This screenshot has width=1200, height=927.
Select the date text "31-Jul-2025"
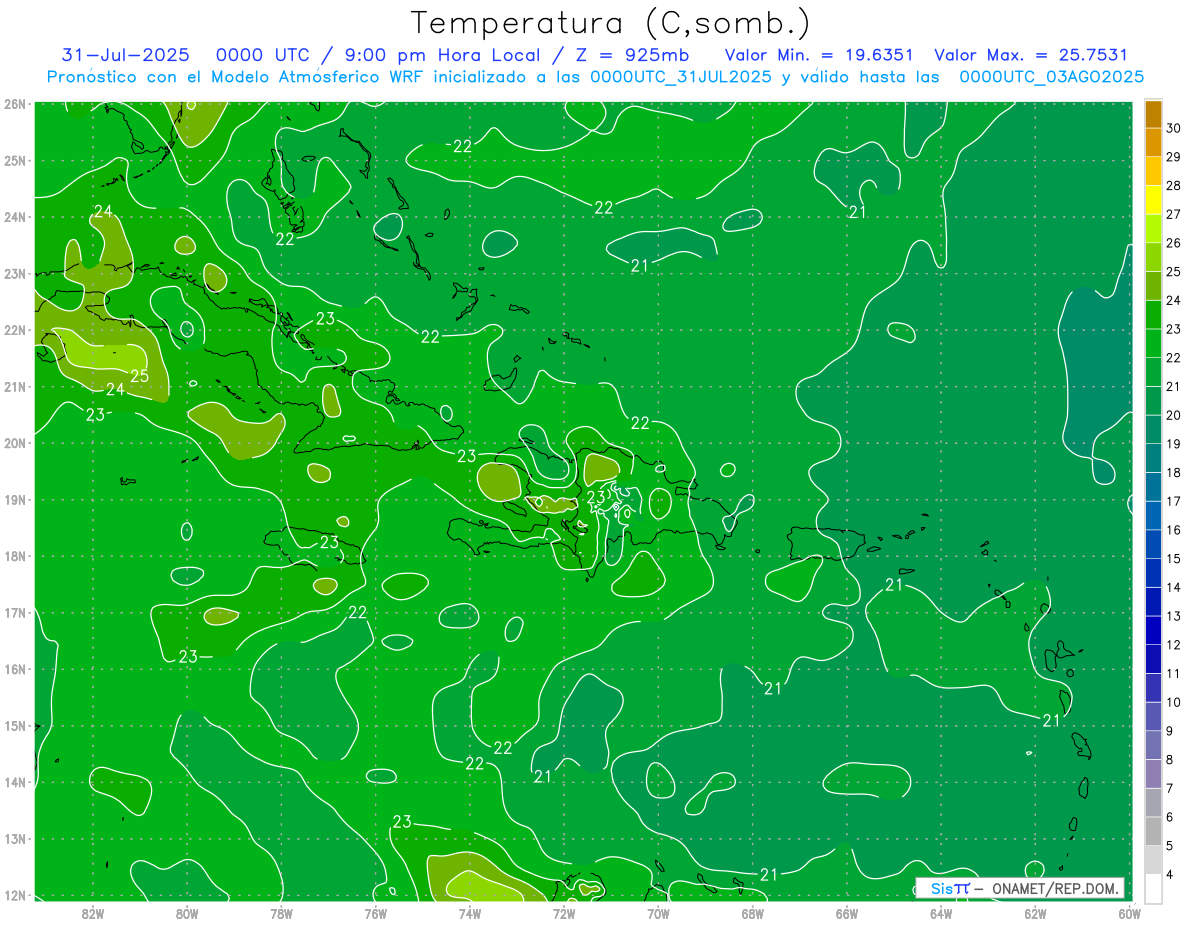pyautogui.click(x=125, y=55)
